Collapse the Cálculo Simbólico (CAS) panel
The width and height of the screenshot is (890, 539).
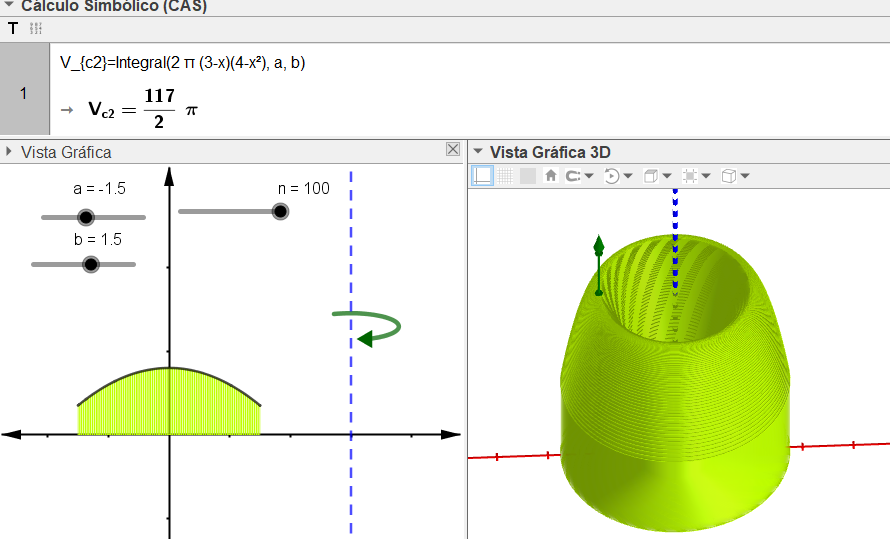tap(9, 5)
